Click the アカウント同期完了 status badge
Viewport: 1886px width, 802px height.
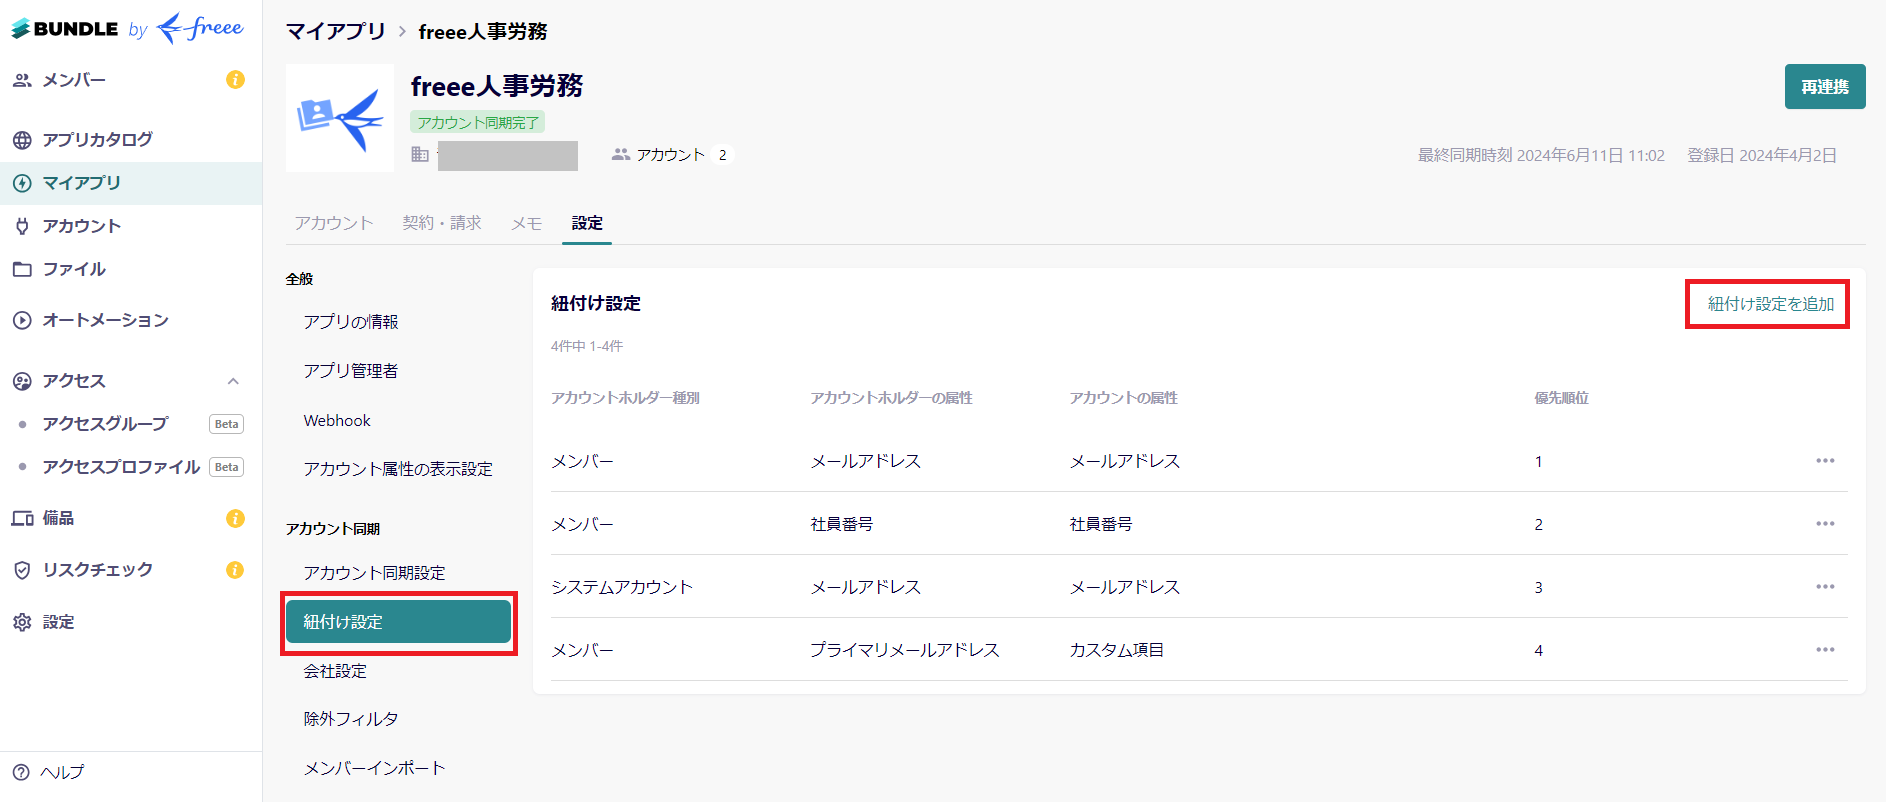point(477,122)
